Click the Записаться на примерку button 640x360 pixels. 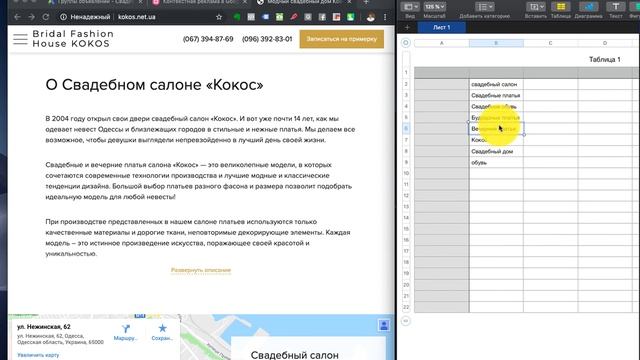(342, 39)
